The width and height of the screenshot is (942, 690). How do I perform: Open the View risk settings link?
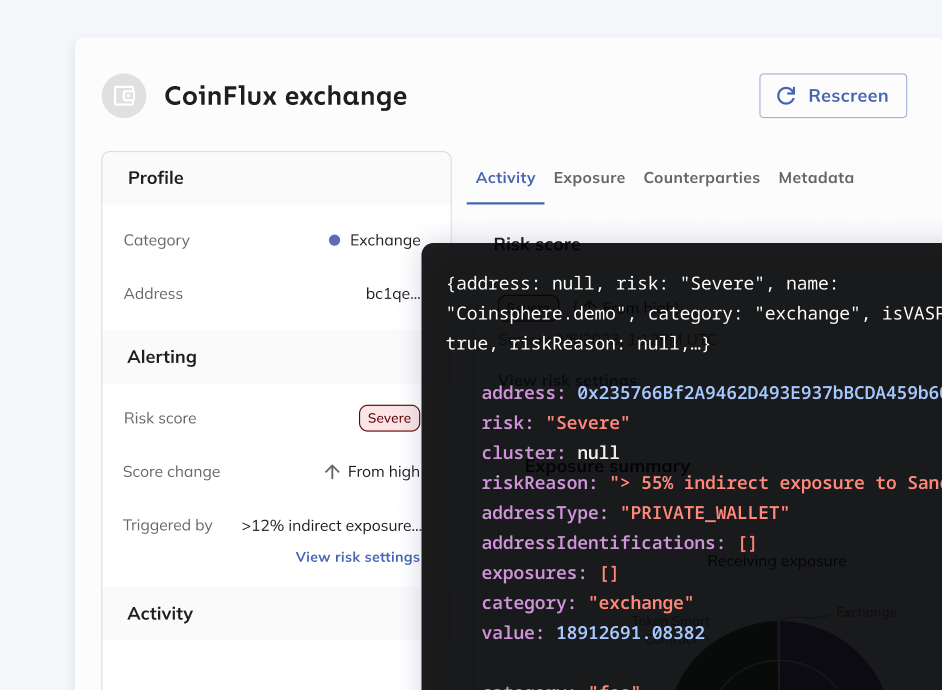[357, 557]
